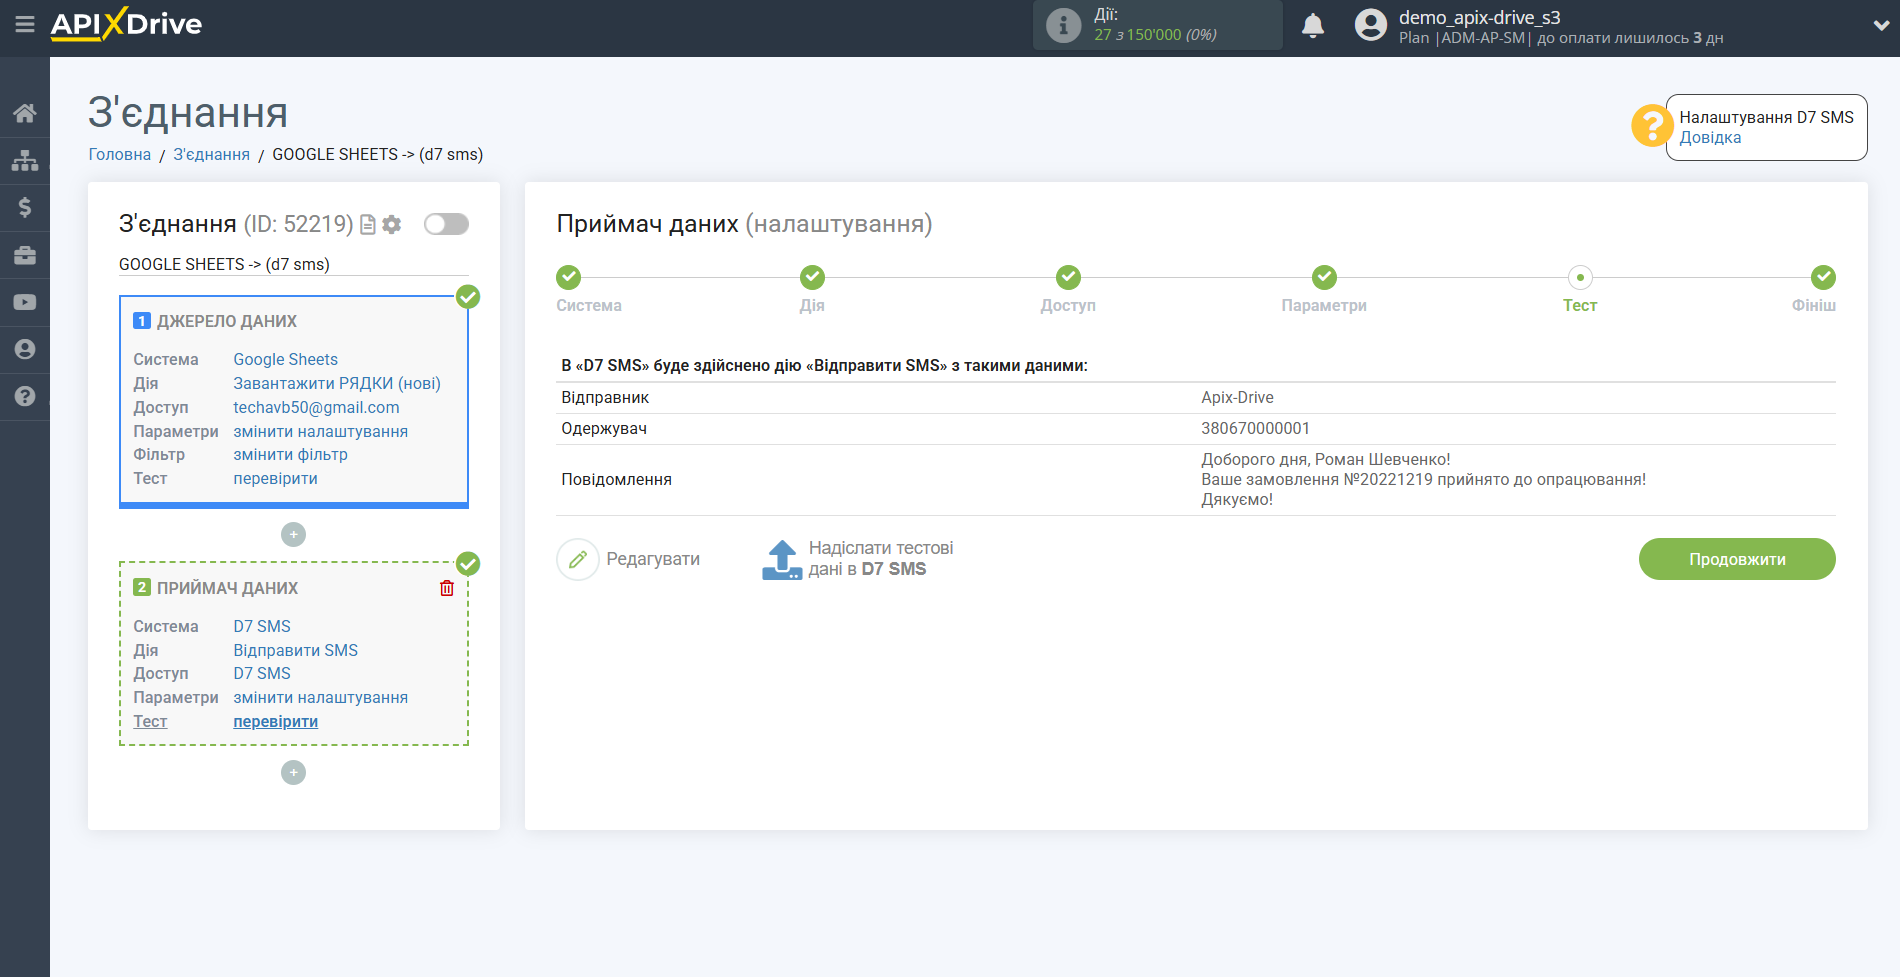This screenshot has width=1900, height=977.
Task: Open the notifications bell
Action: pyautogui.click(x=1312, y=26)
